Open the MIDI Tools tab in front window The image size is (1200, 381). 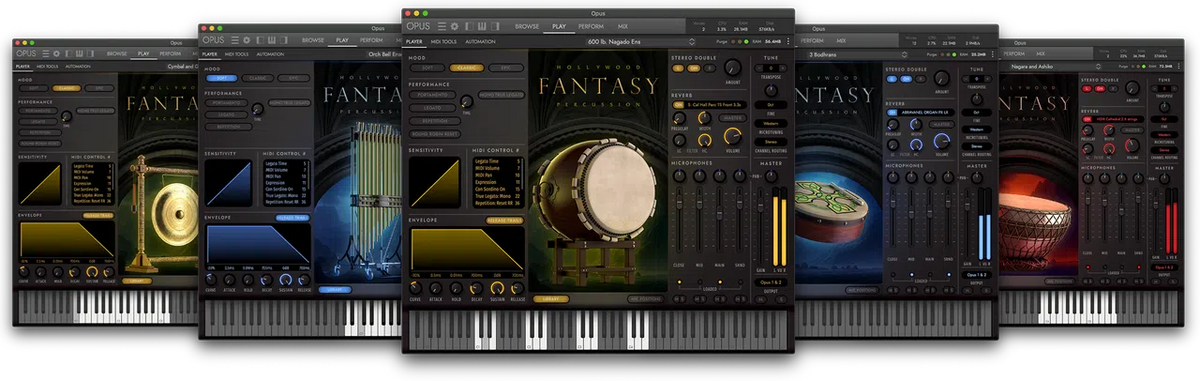coord(443,41)
